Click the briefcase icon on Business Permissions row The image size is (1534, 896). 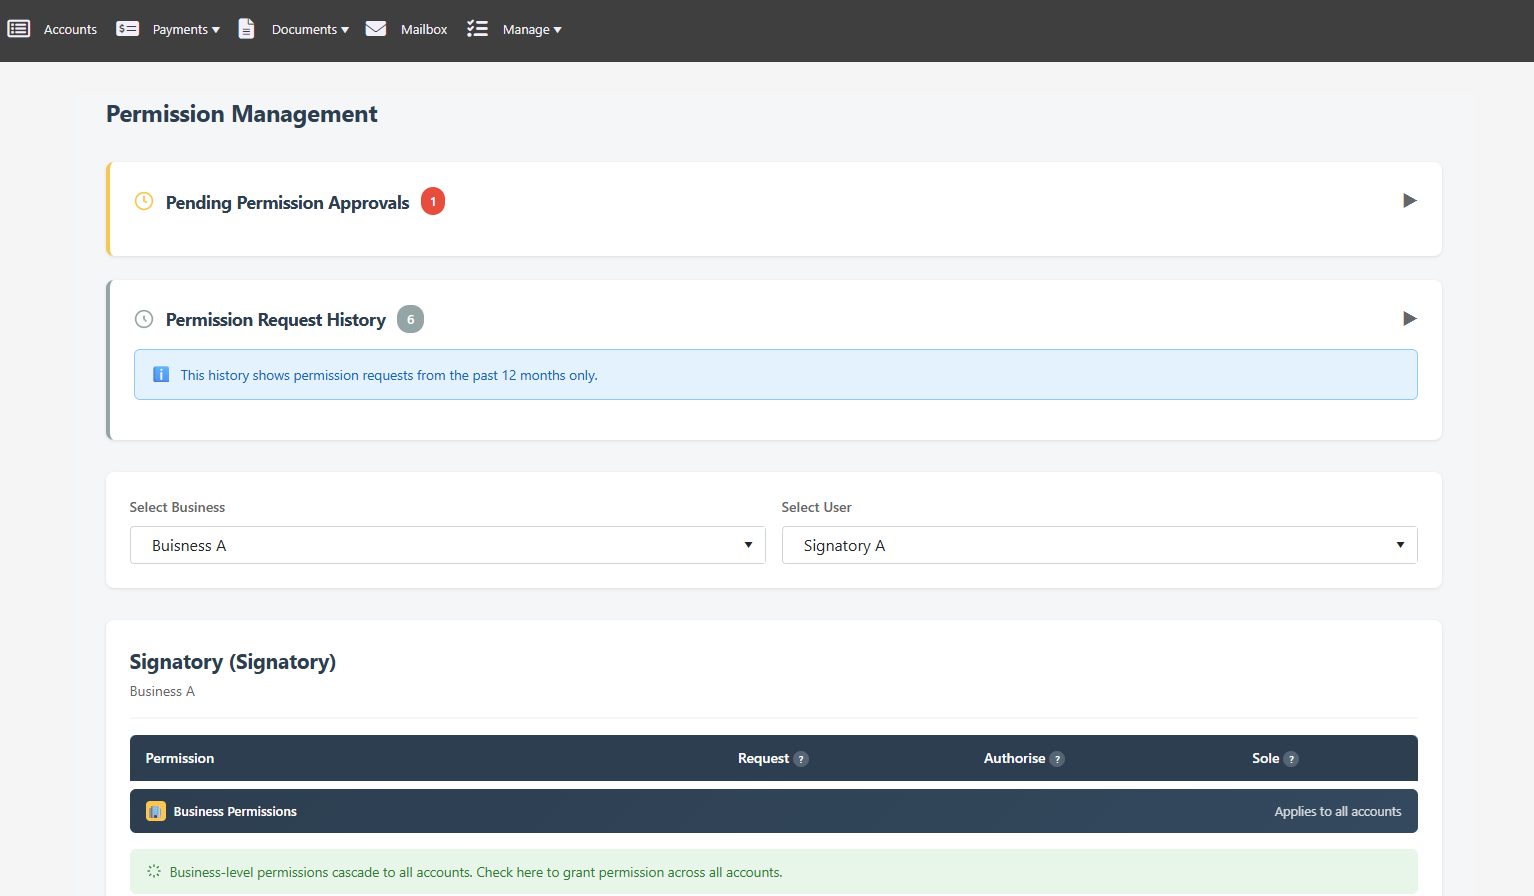[155, 811]
